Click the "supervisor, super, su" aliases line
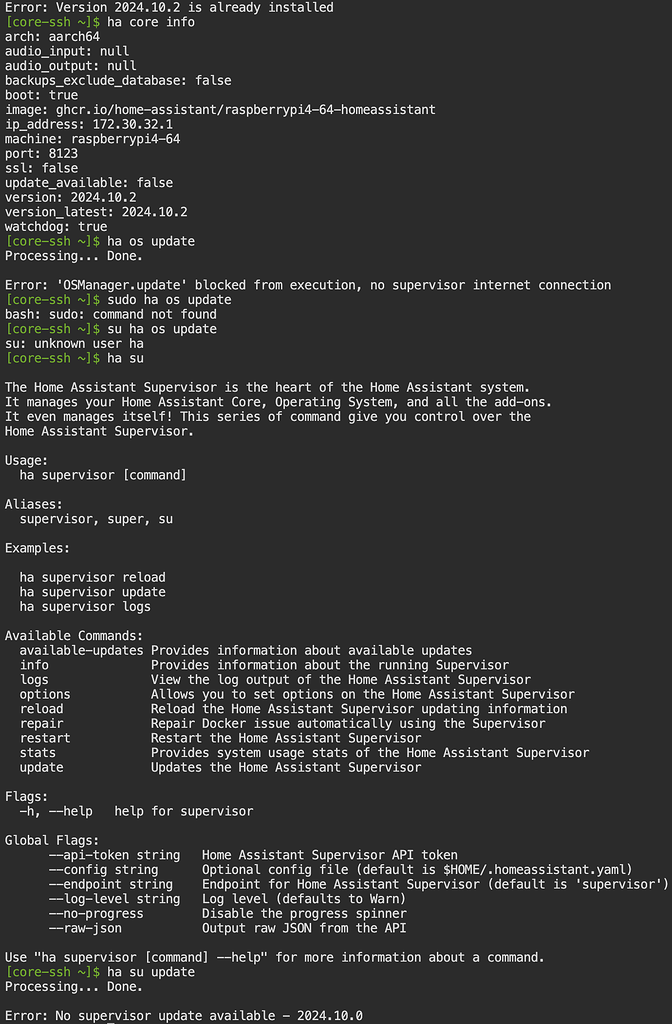Viewport: 672px width, 1024px height. [x=95, y=519]
